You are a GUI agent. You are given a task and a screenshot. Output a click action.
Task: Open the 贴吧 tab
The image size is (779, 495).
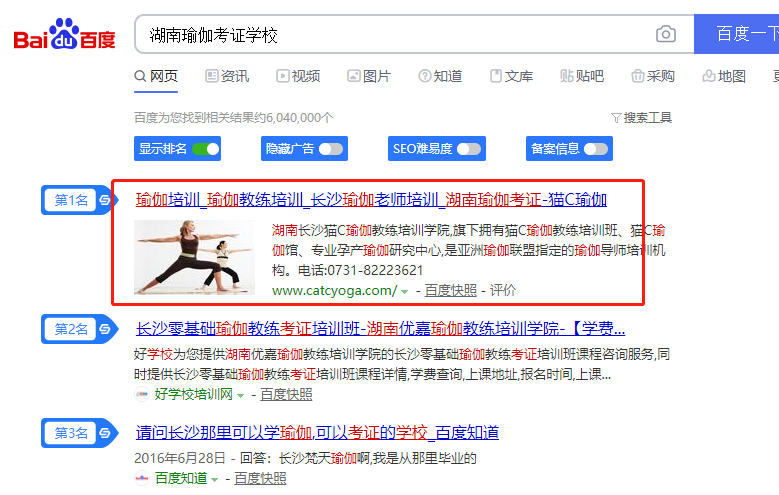tap(582, 76)
